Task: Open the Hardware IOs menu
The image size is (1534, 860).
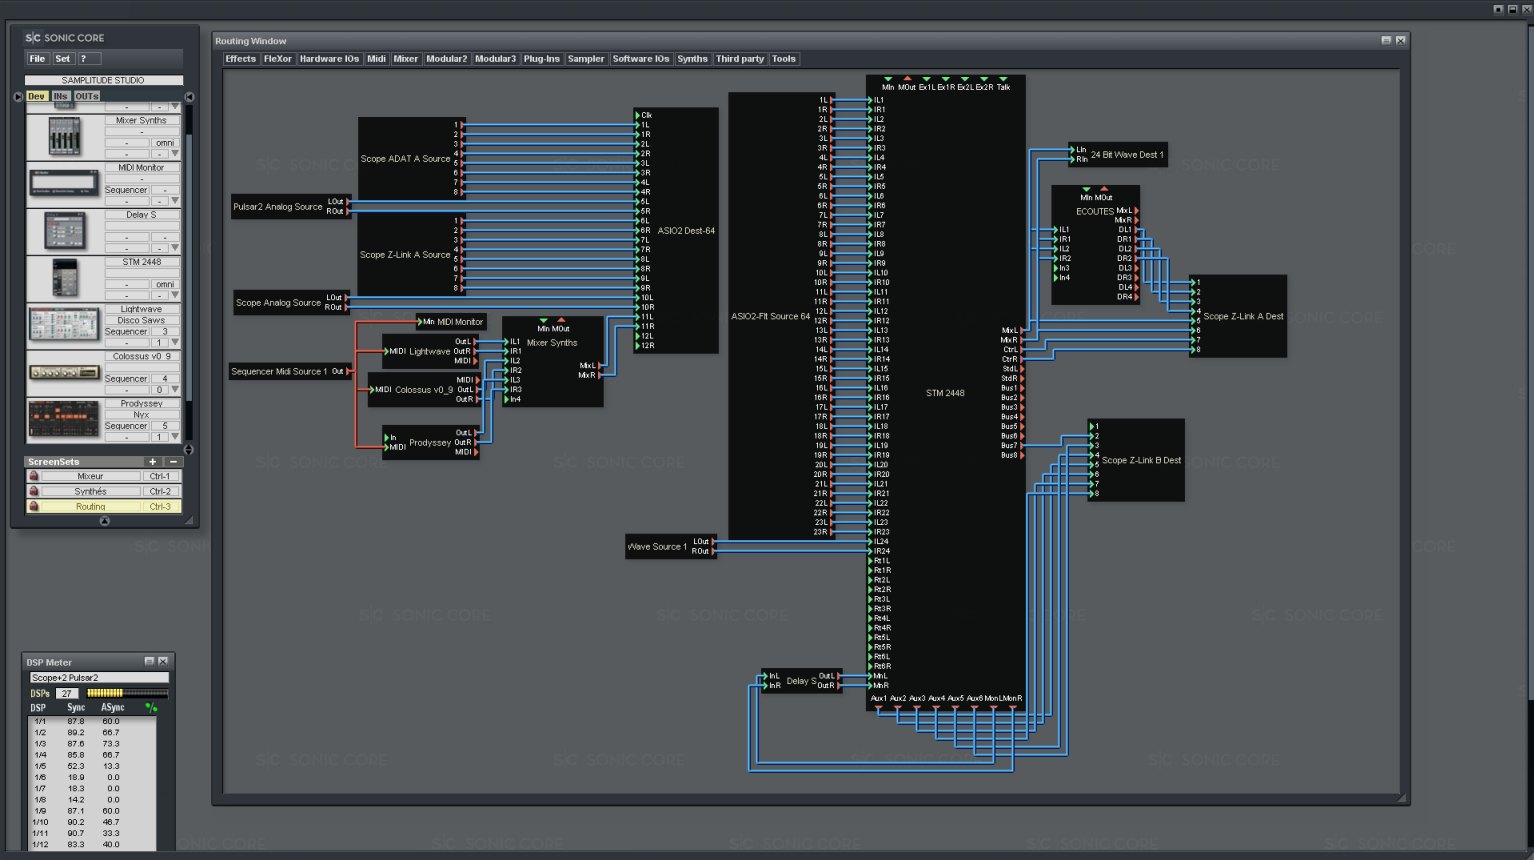Action: pyautogui.click(x=329, y=59)
